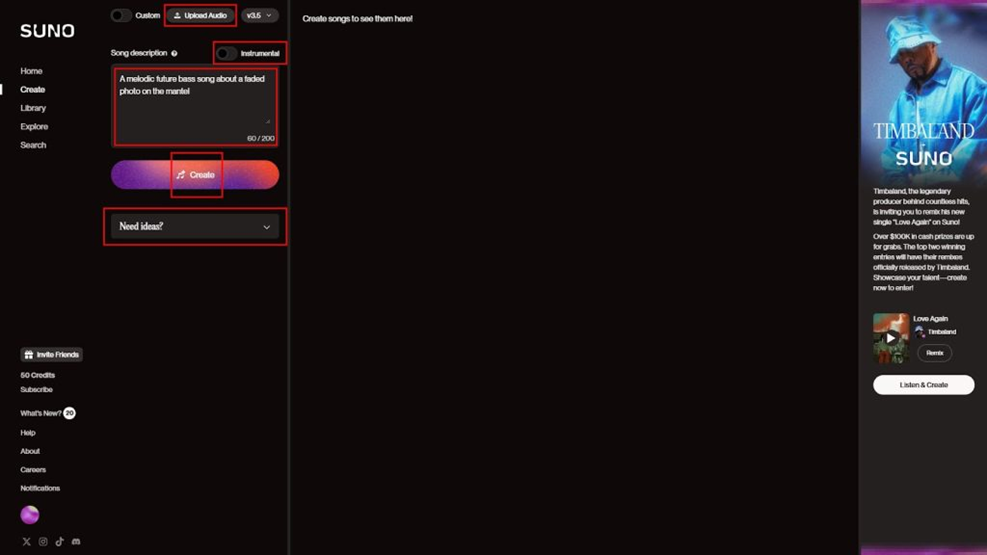Screen dimensions: 987x555
Task: Open the Instagram social link
Action: pos(43,542)
